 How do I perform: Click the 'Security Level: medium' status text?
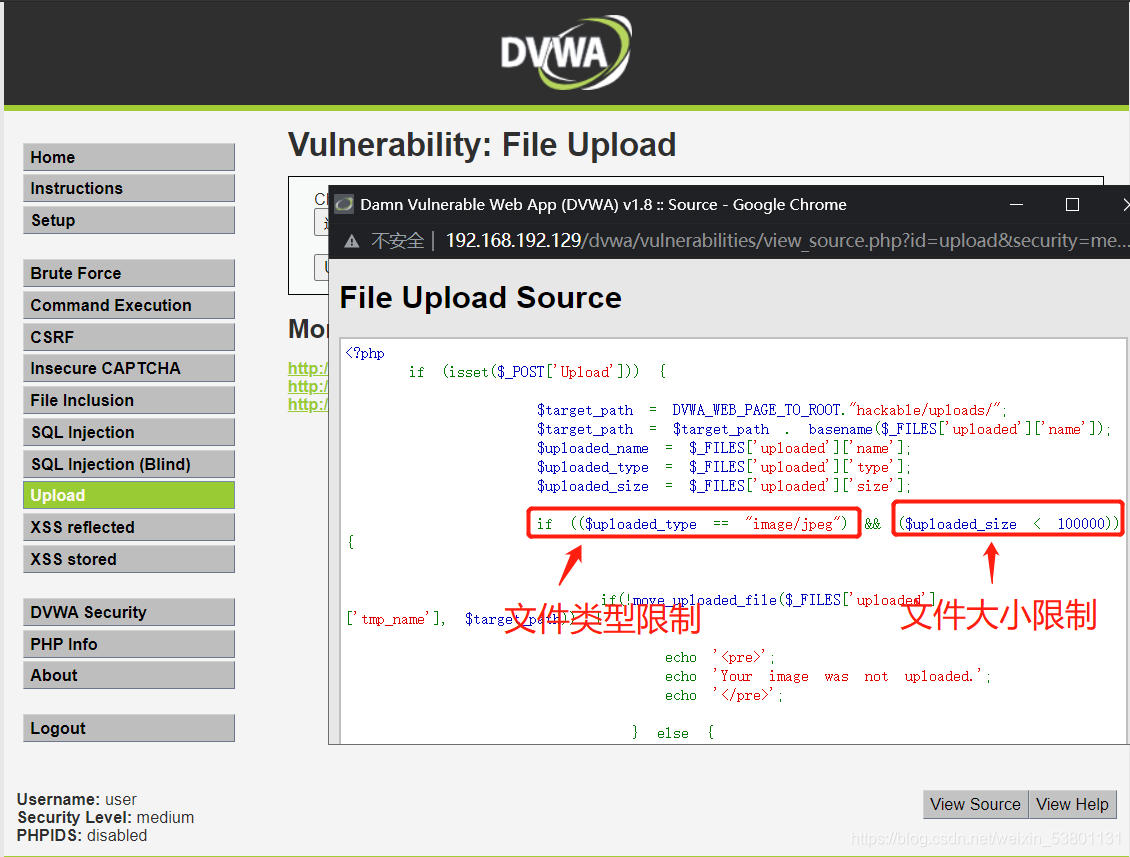[106, 817]
